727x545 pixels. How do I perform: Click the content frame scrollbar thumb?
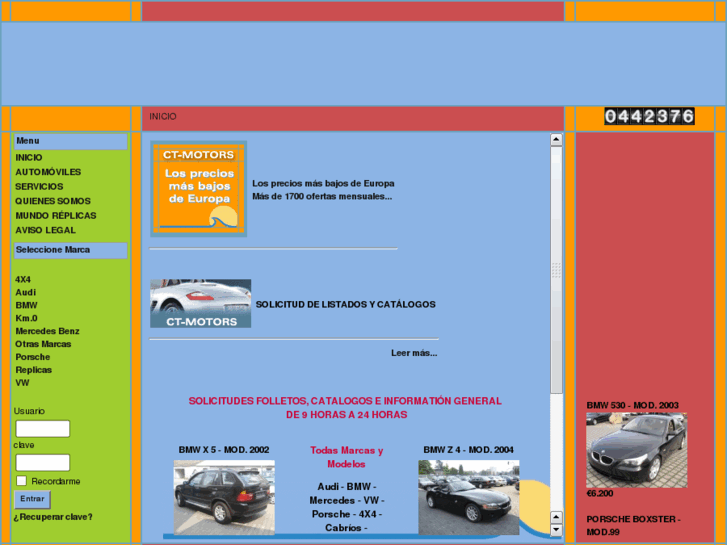pos(556,269)
